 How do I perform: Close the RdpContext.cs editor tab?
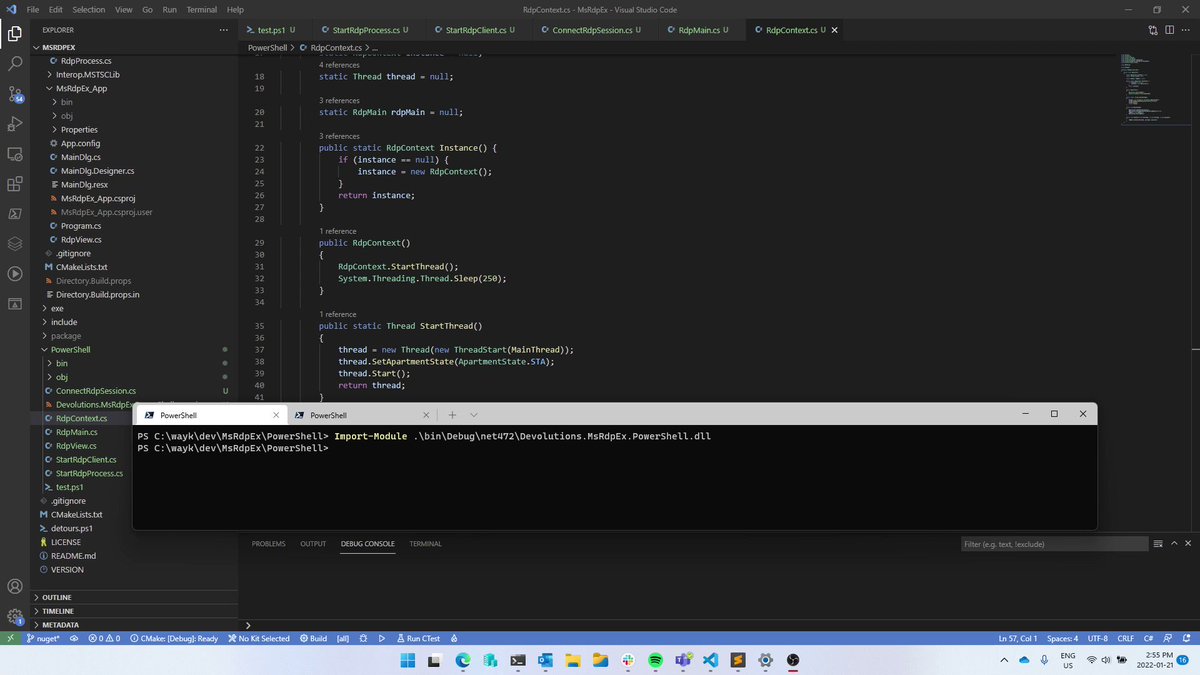pos(835,30)
